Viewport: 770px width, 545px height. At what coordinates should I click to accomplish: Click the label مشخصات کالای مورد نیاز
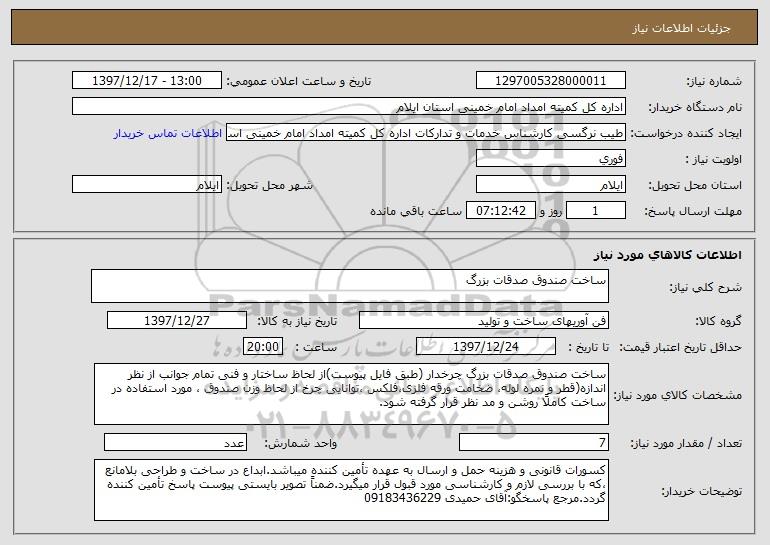678,395
